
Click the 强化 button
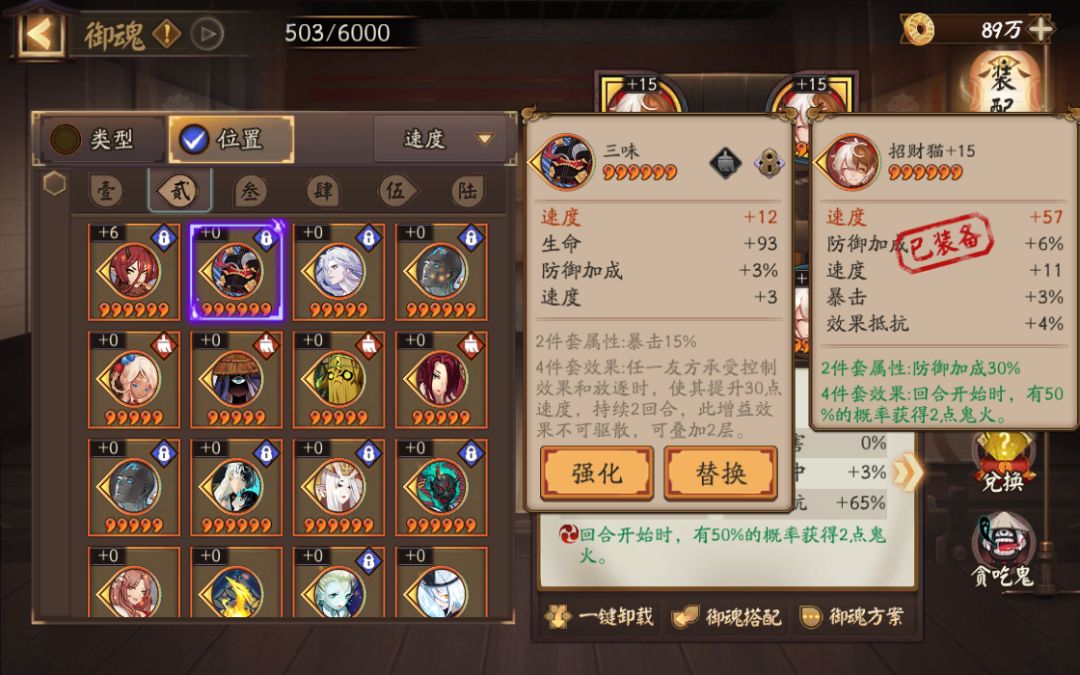596,472
